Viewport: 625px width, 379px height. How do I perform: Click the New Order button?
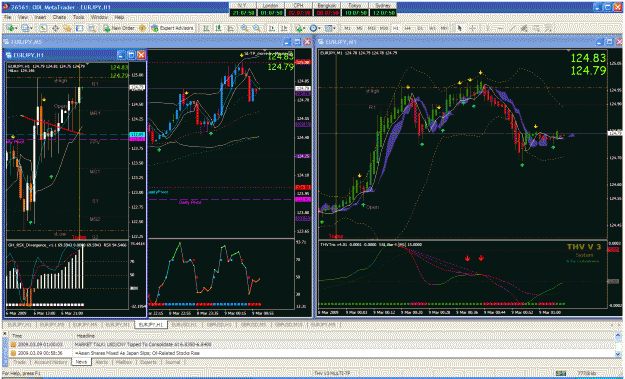(119, 28)
